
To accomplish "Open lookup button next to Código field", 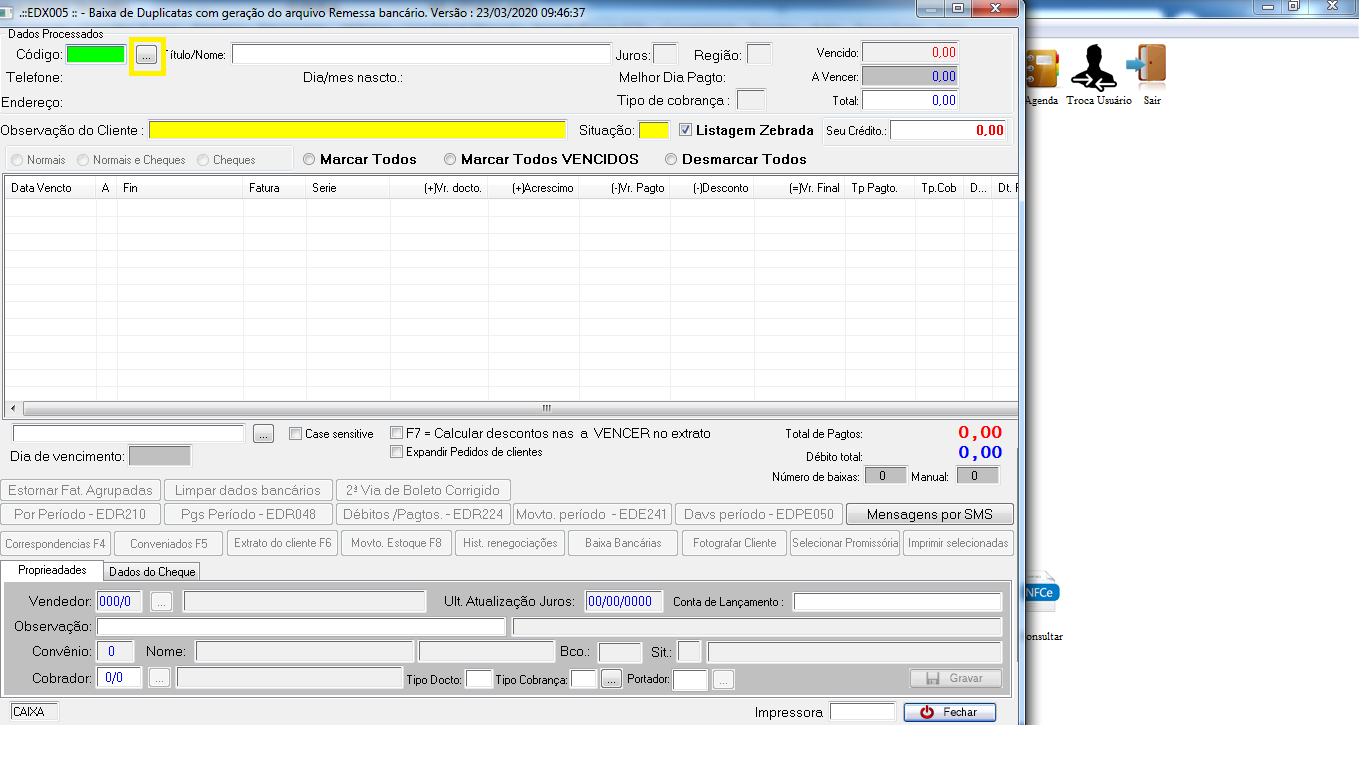I will click(x=147, y=54).
